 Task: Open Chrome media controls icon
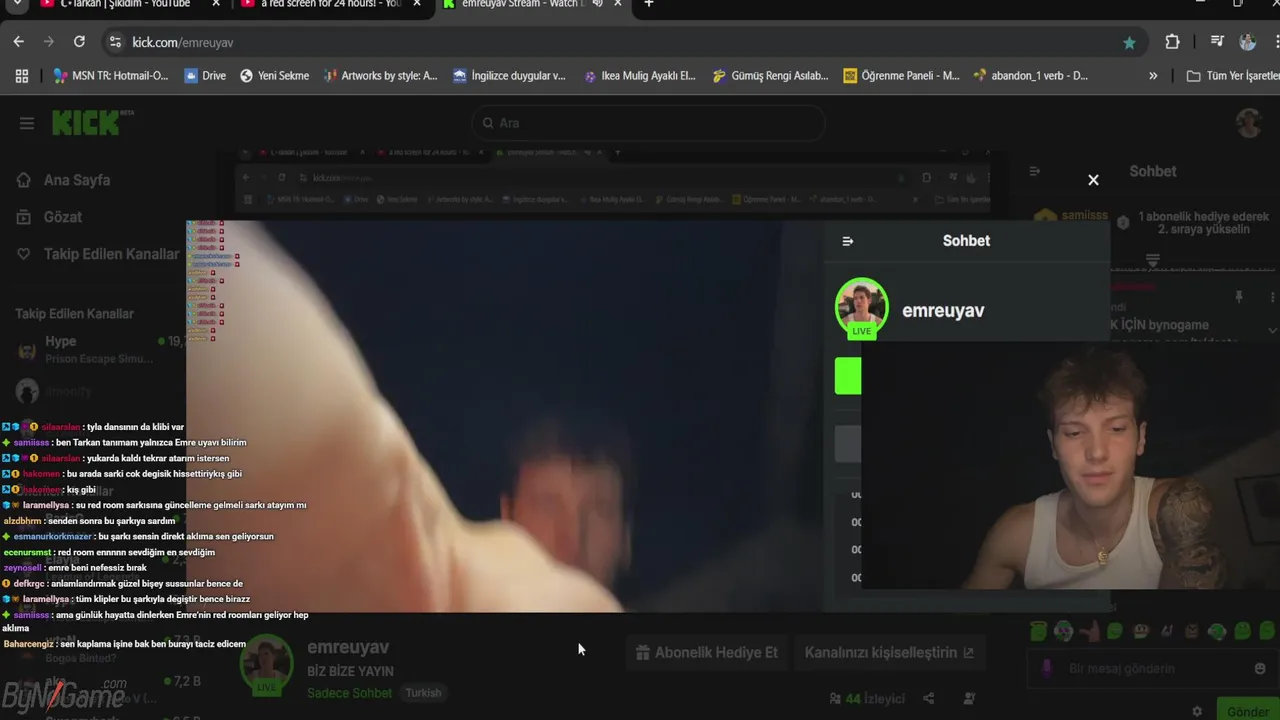[x=1217, y=42]
